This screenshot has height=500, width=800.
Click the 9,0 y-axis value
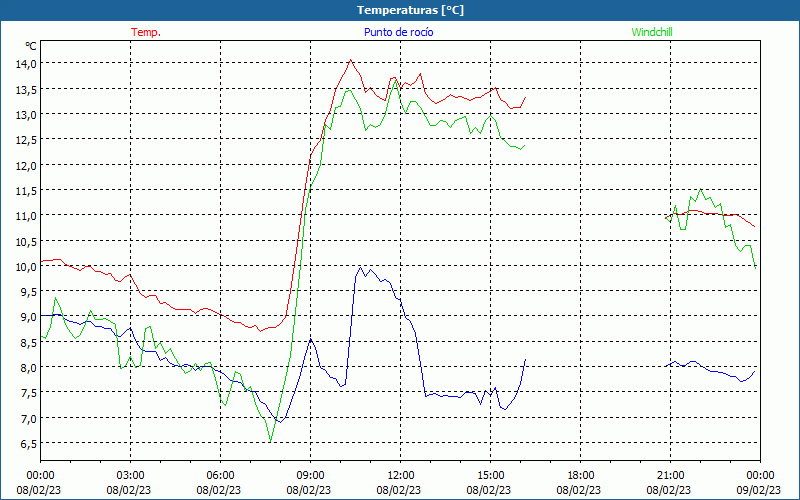tap(28, 317)
